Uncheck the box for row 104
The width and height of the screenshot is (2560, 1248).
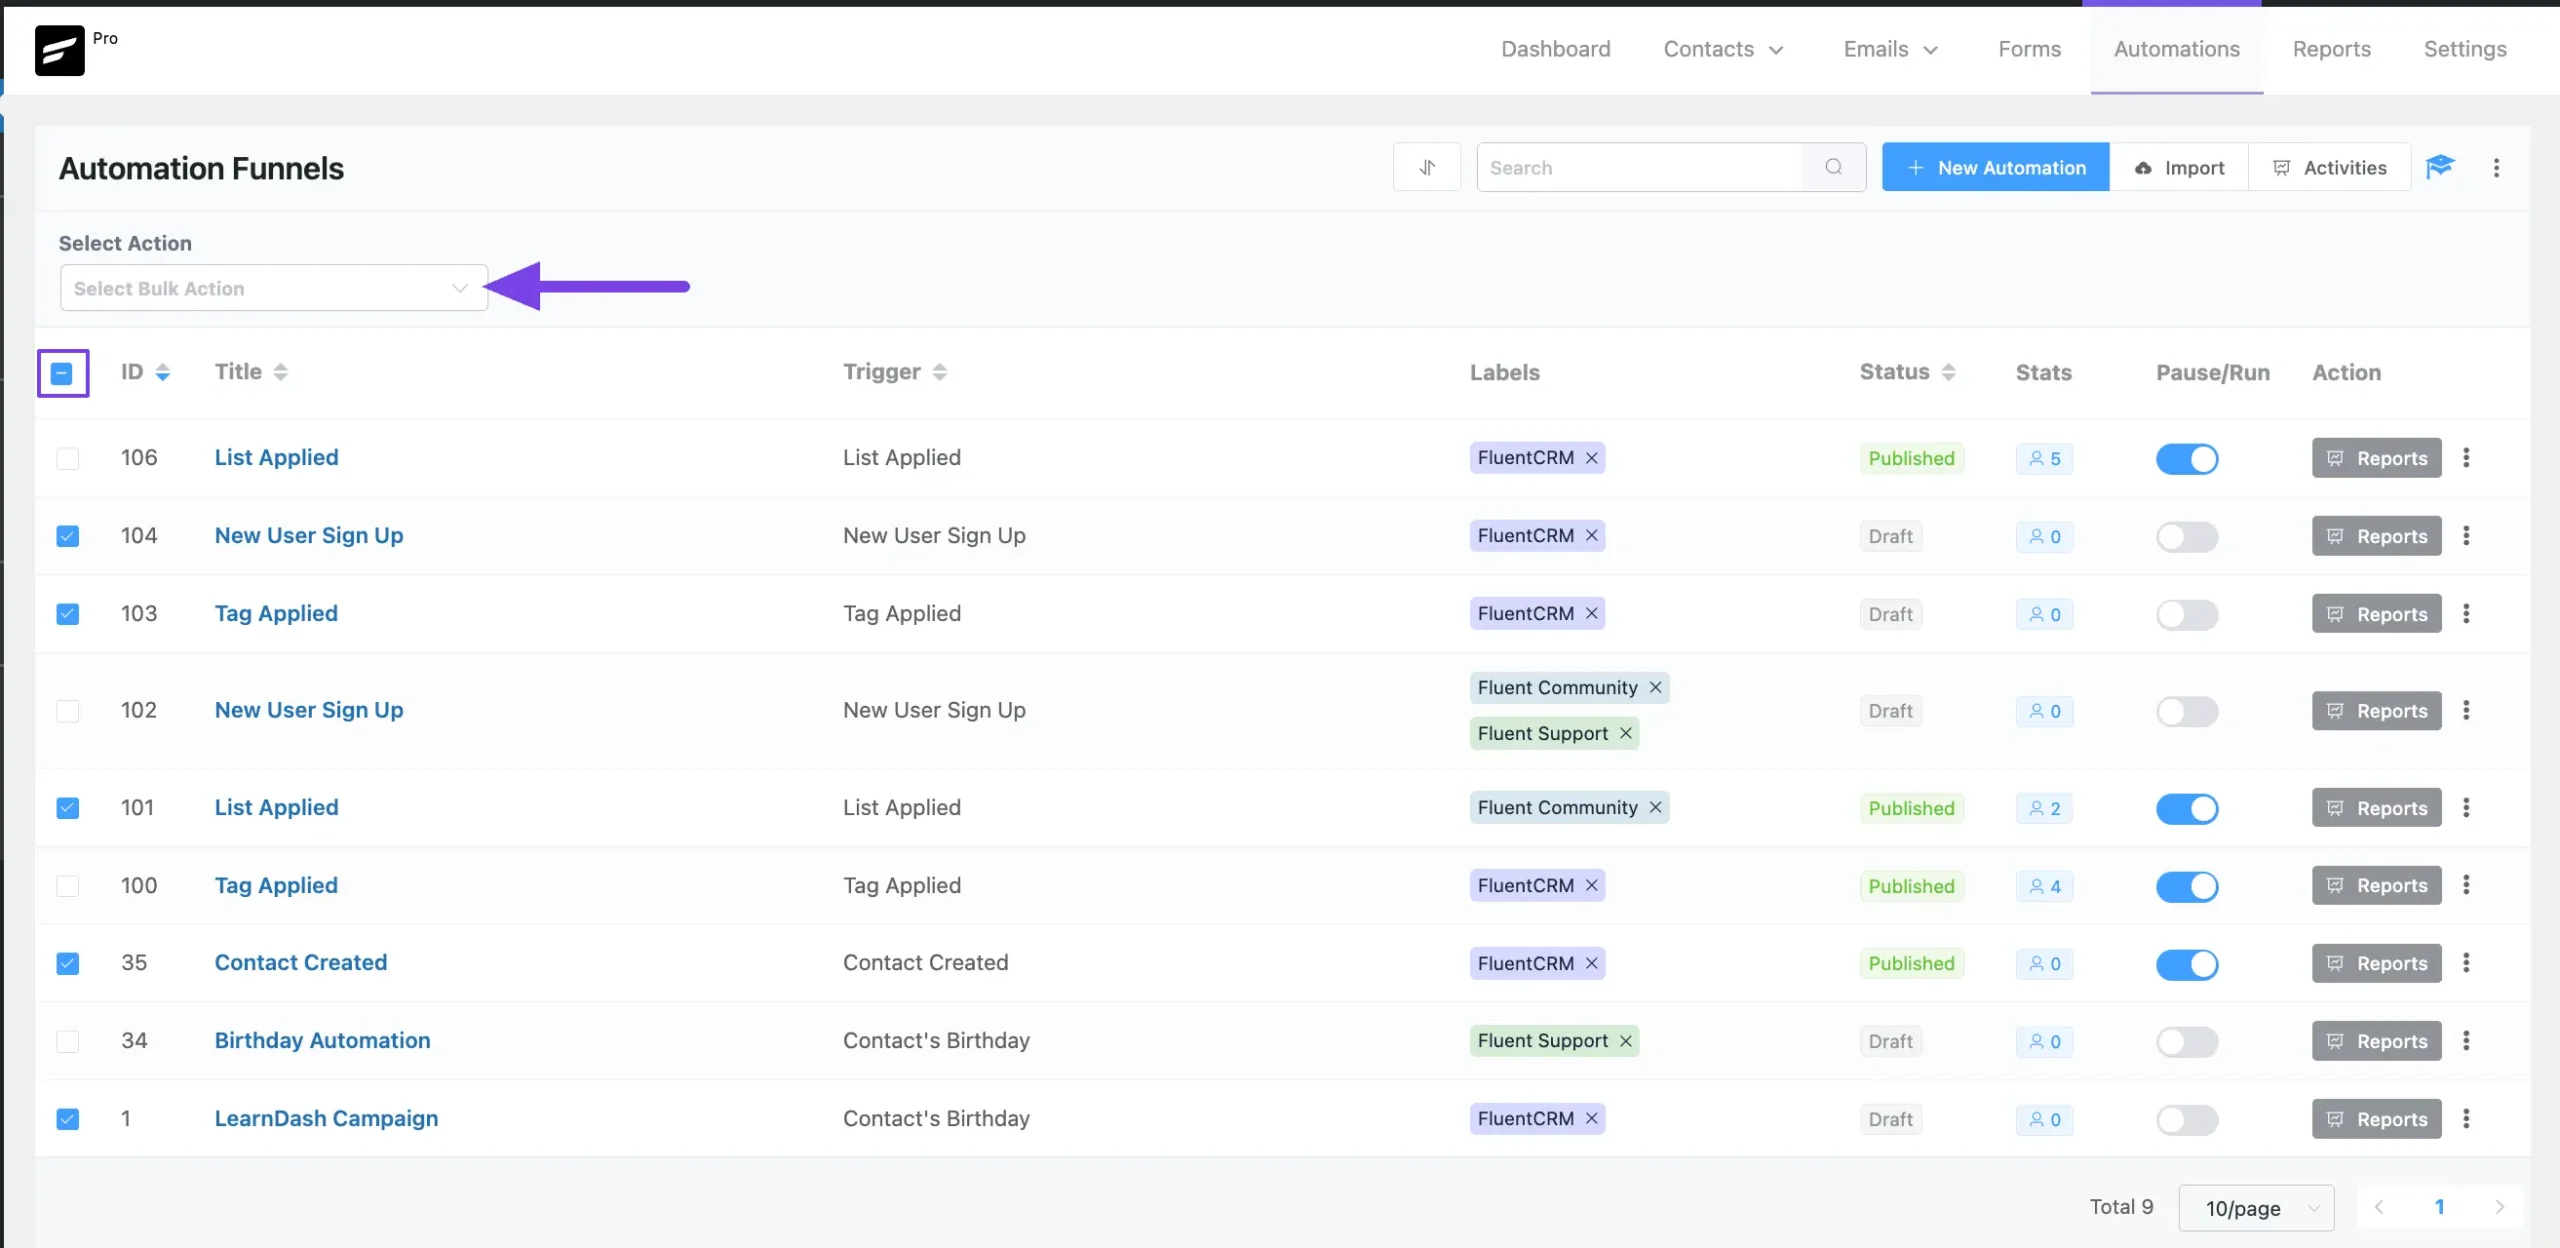click(67, 536)
